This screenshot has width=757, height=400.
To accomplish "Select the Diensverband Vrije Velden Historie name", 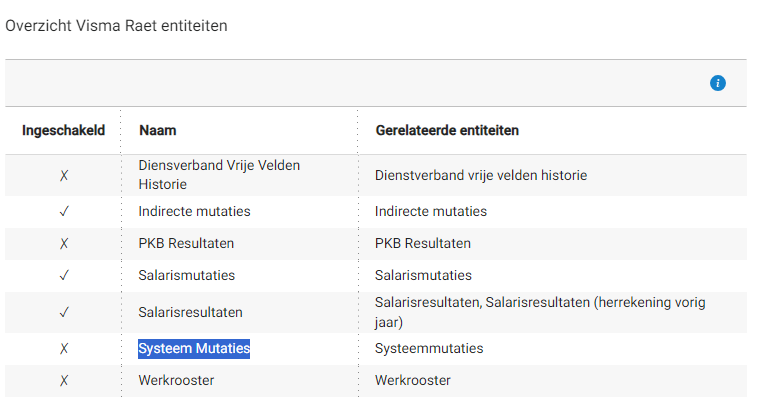I will click(219, 175).
